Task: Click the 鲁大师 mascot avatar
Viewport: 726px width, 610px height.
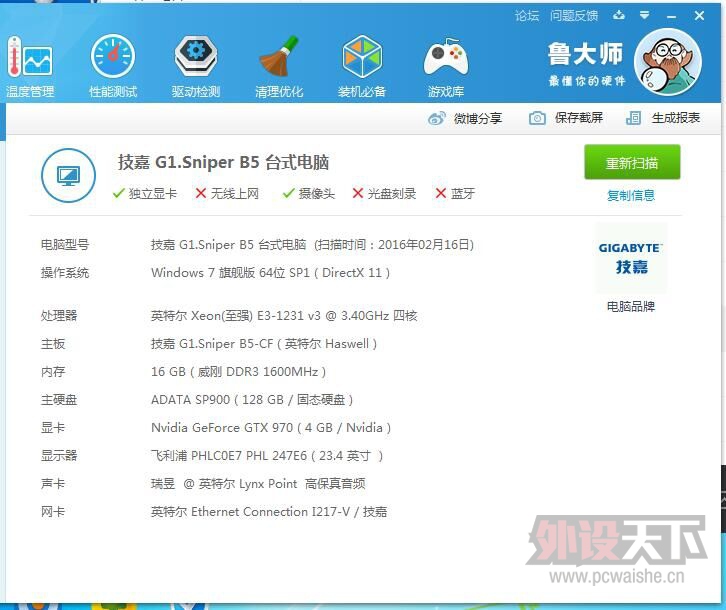Action: coord(668,62)
